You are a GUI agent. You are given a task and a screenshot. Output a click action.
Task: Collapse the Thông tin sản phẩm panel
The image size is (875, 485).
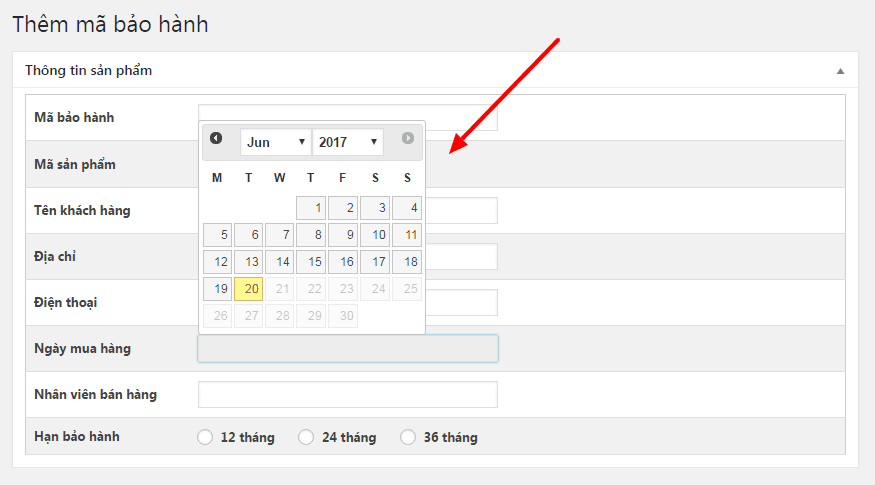coord(840,72)
